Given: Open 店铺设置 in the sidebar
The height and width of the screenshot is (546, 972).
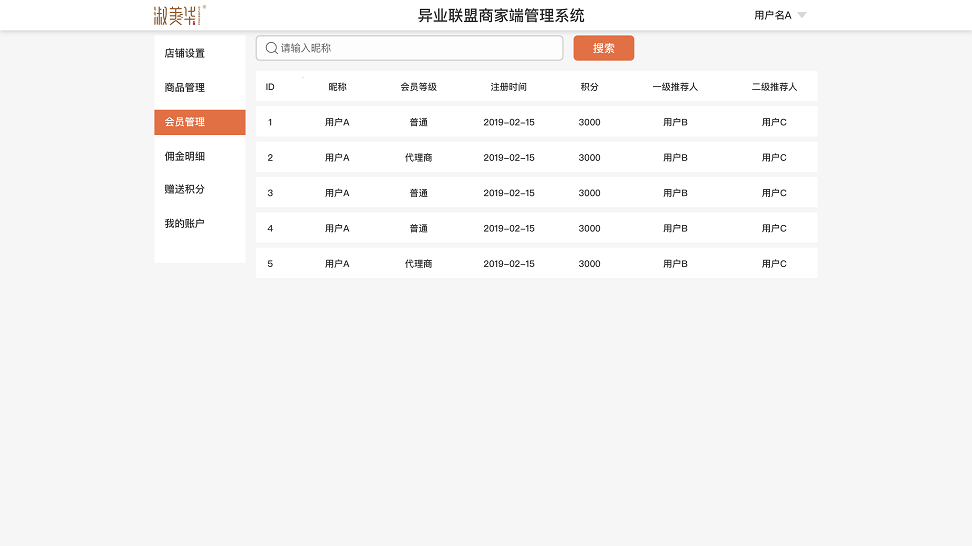Looking at the screenshot, I should click(x=185, y=53).
